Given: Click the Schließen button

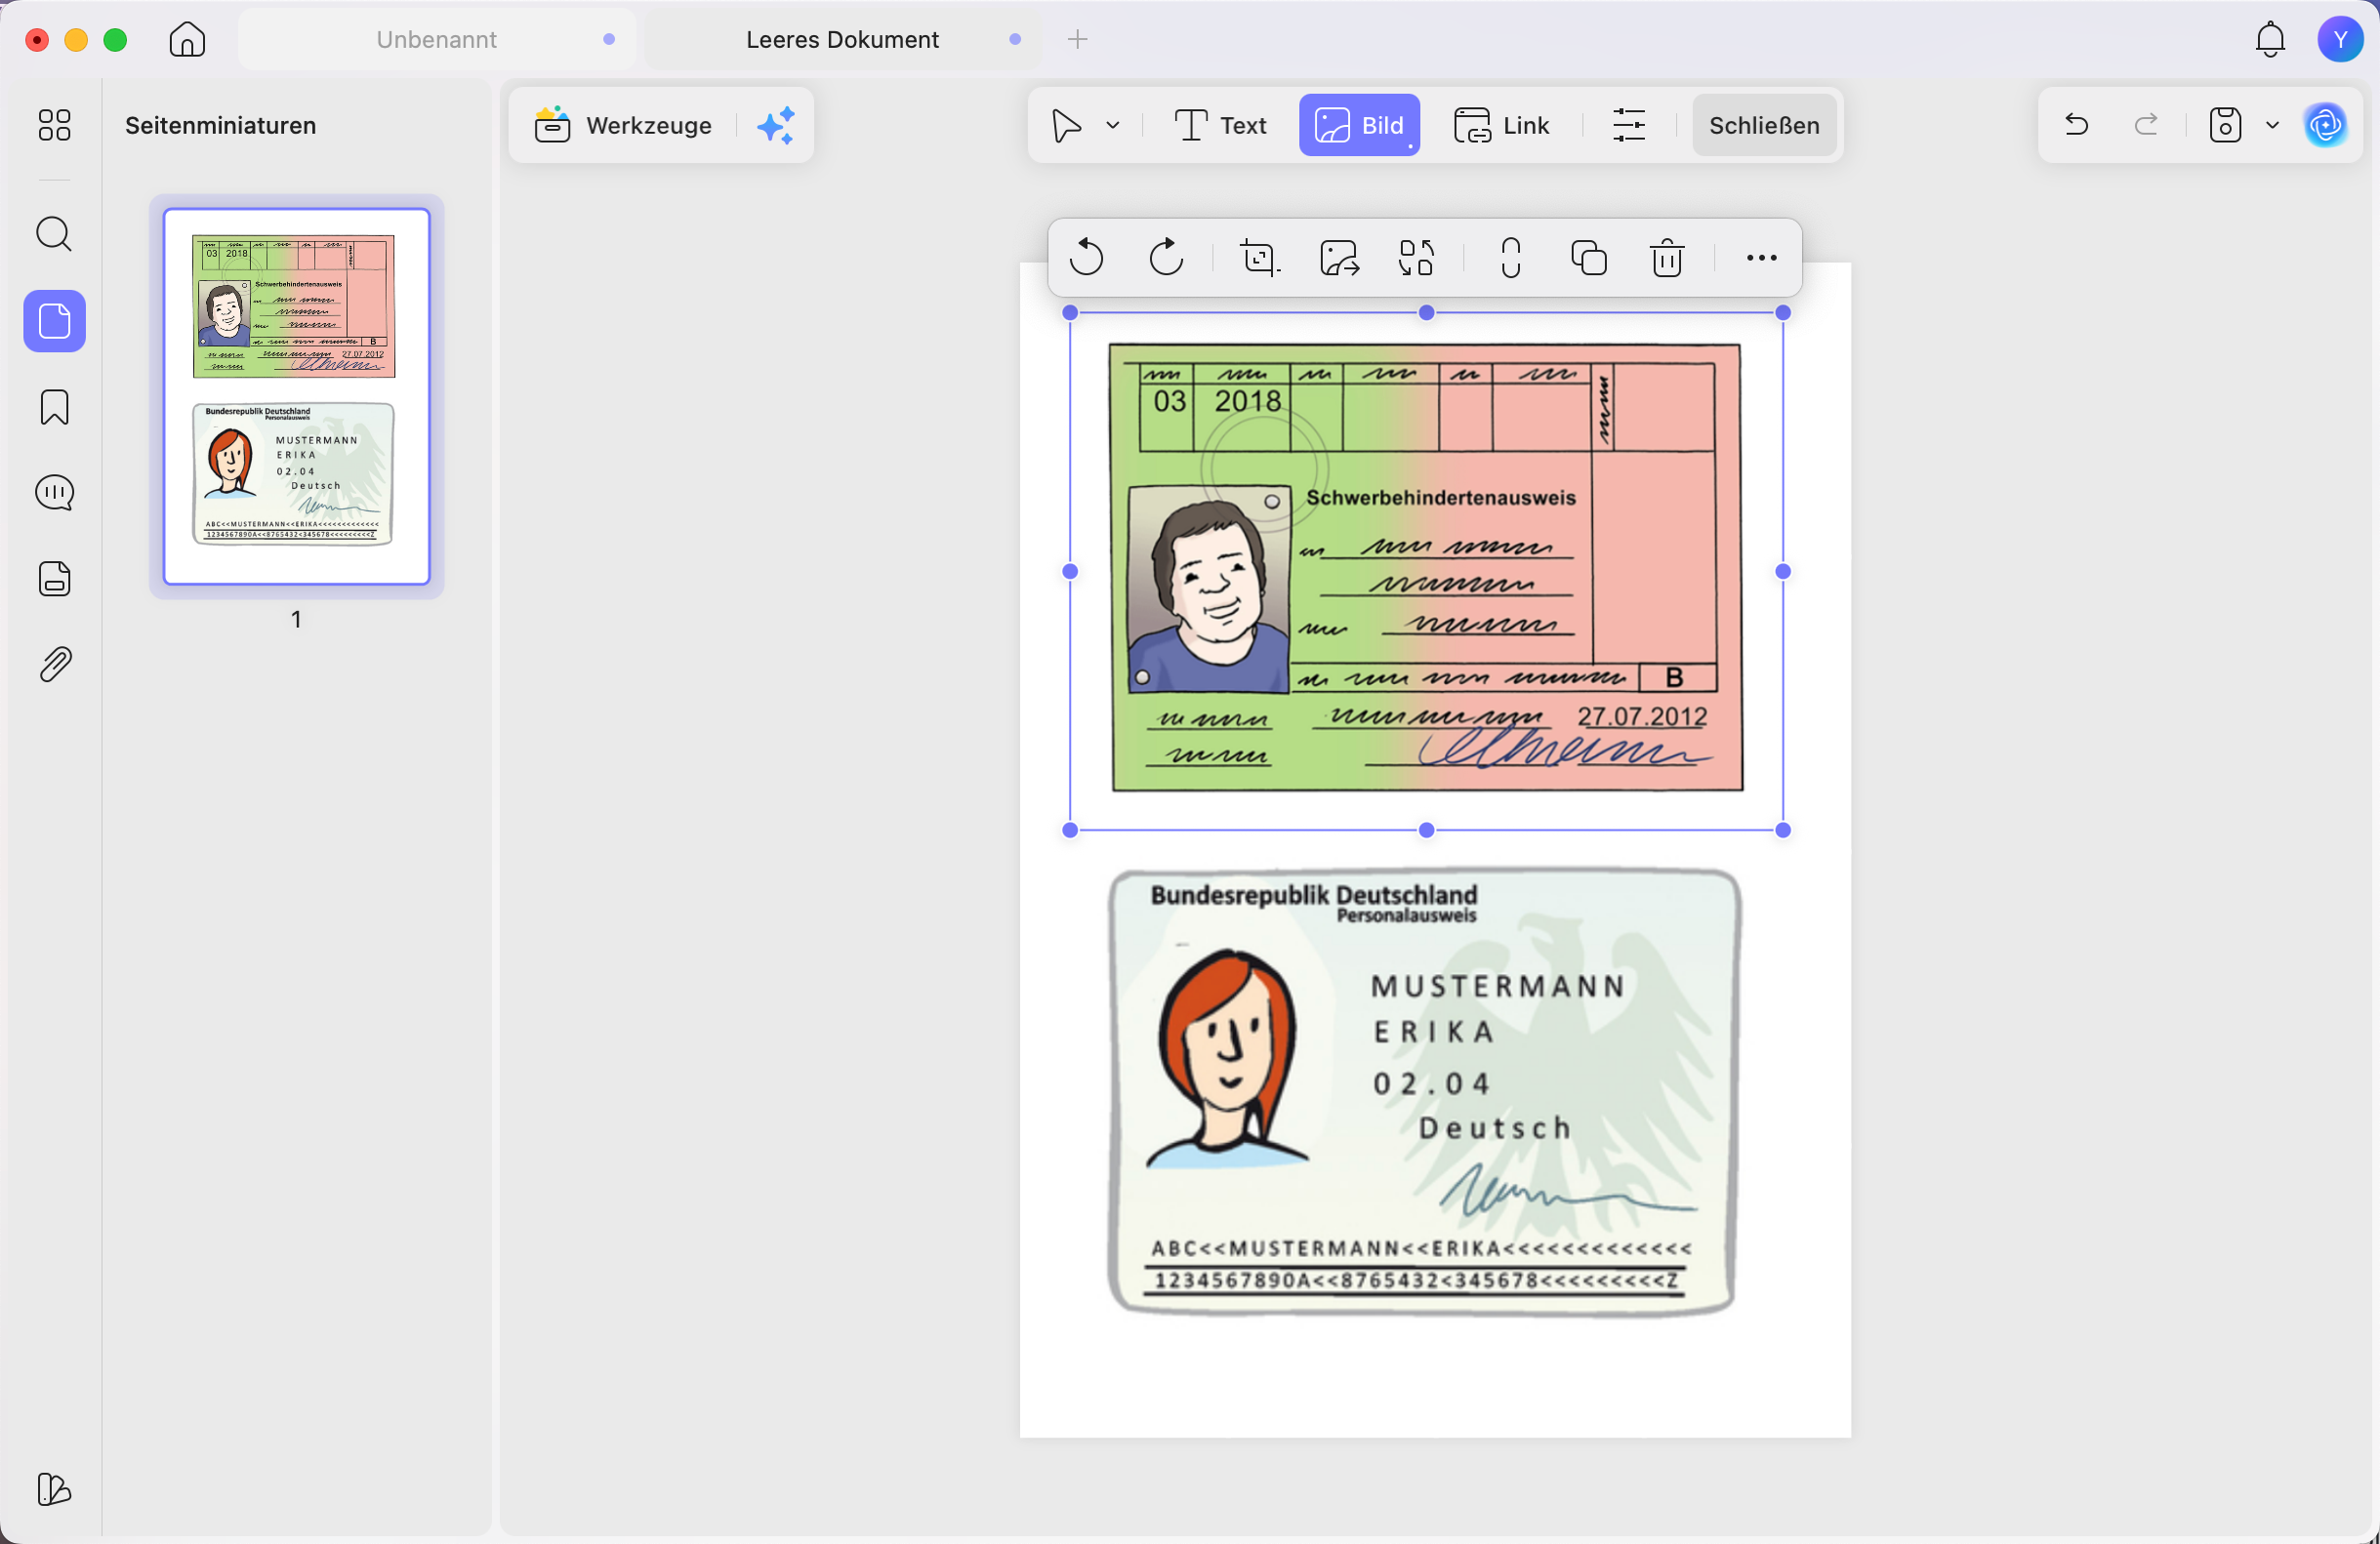Looking at the screenshot, I should [1764, 126].
